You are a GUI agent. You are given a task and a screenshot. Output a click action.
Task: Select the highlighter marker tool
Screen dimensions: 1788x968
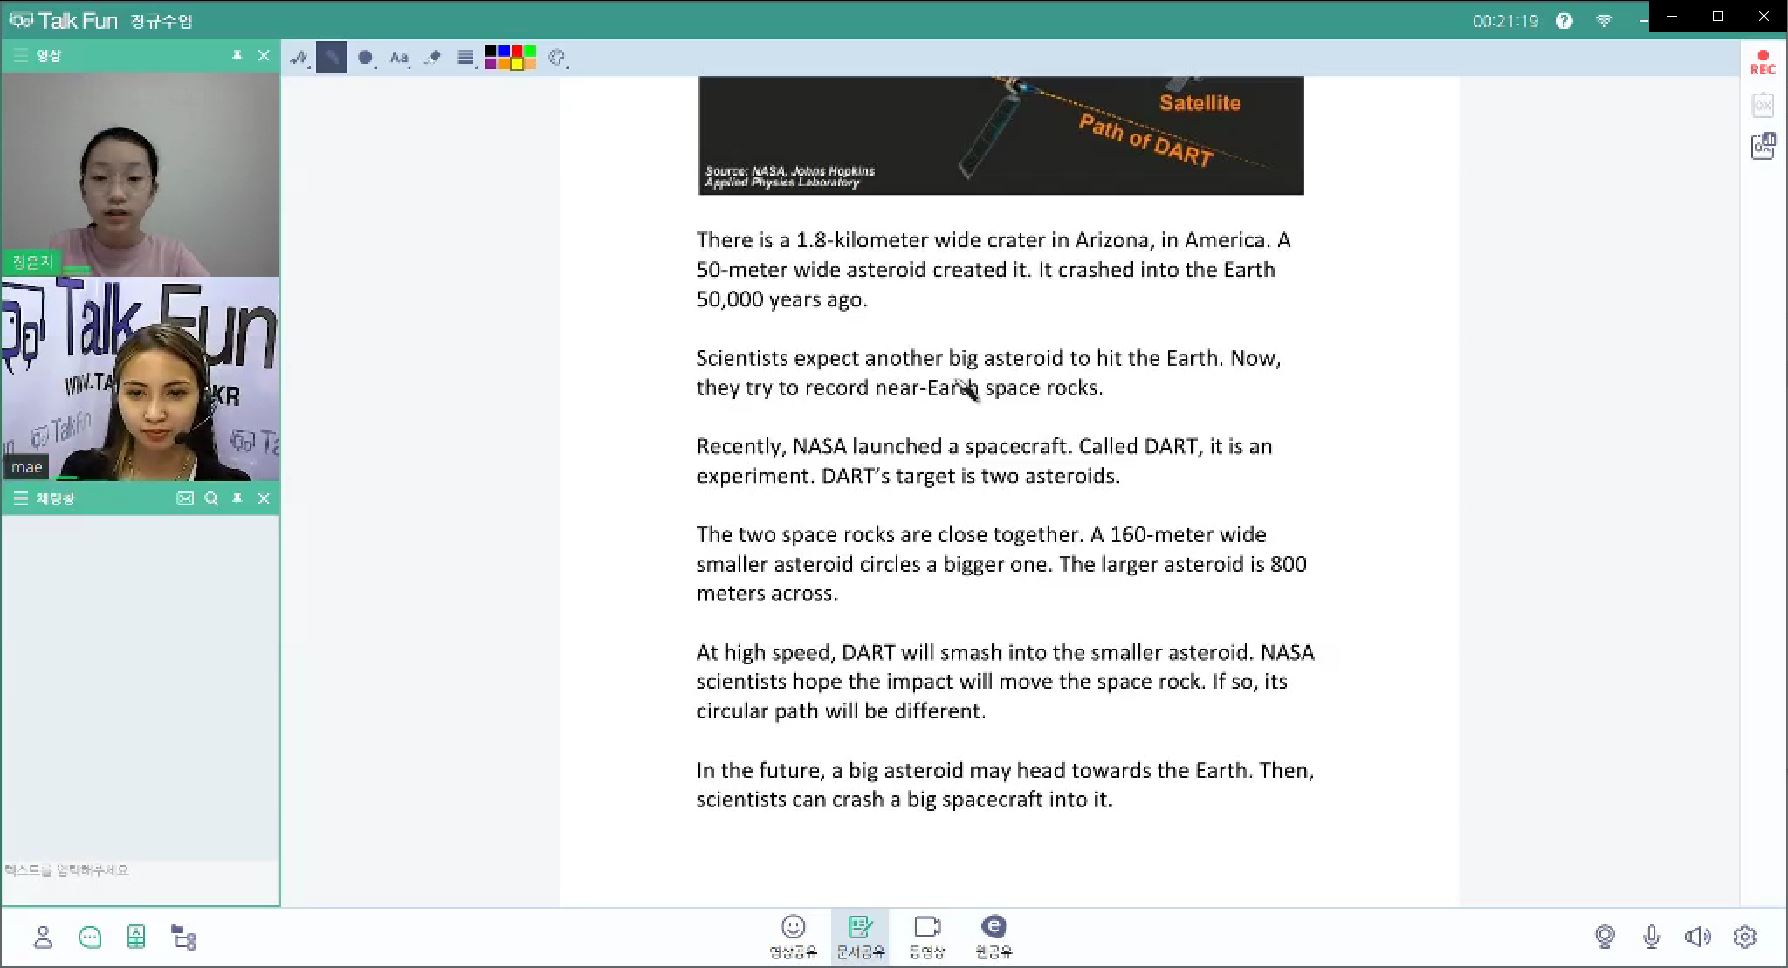(x=331, y=58)
